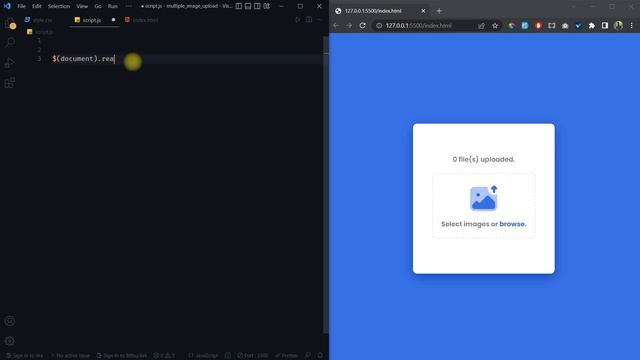Toggle the secondary side bar layout icon
Screen dimensions: 640x360
pyautogui.click(x=257, y=6)
